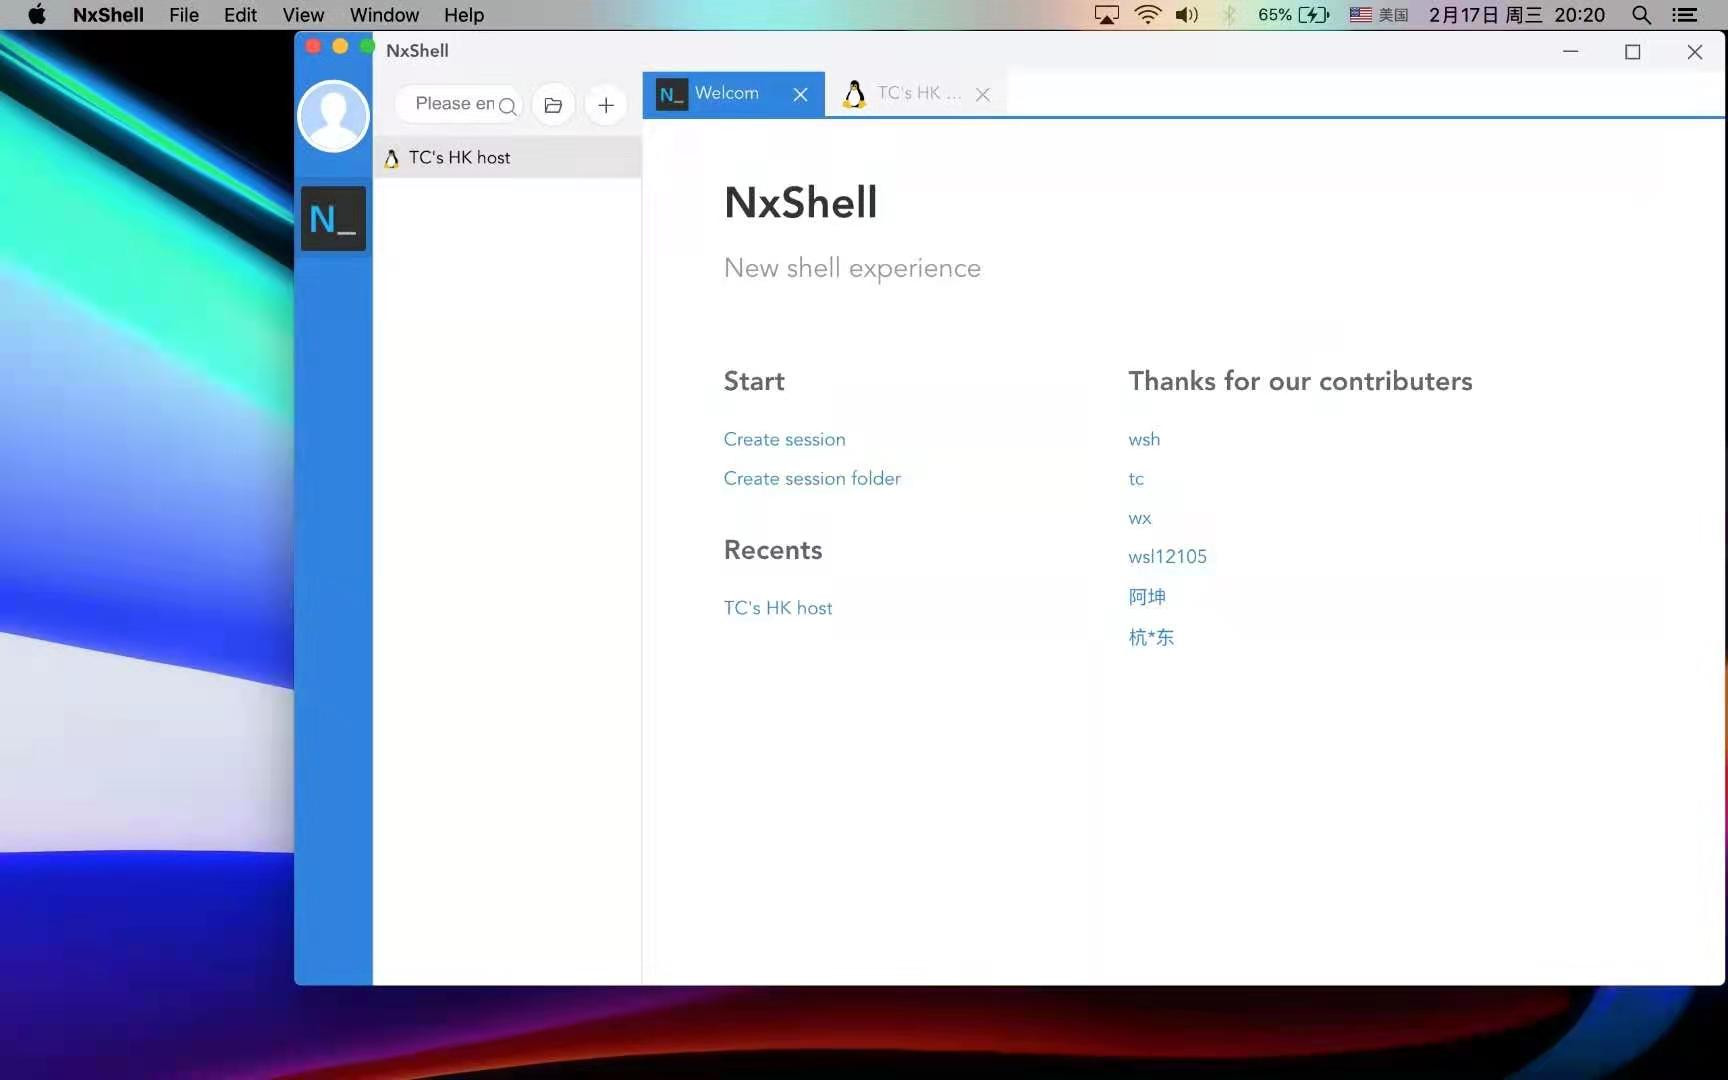The image size is (1728, 1080).
Task: Click the yellow macOS minimize button
Action: tap(340, 46)
